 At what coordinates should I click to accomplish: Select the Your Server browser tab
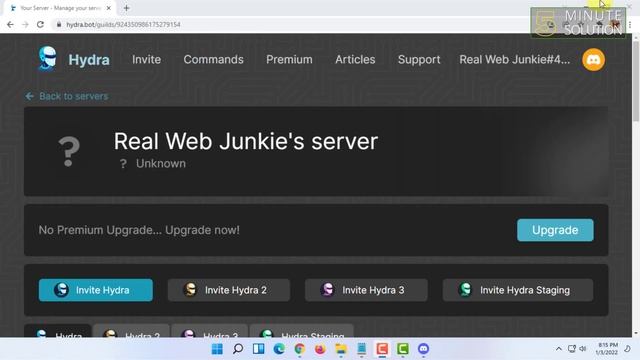click(x=60, y=8)
